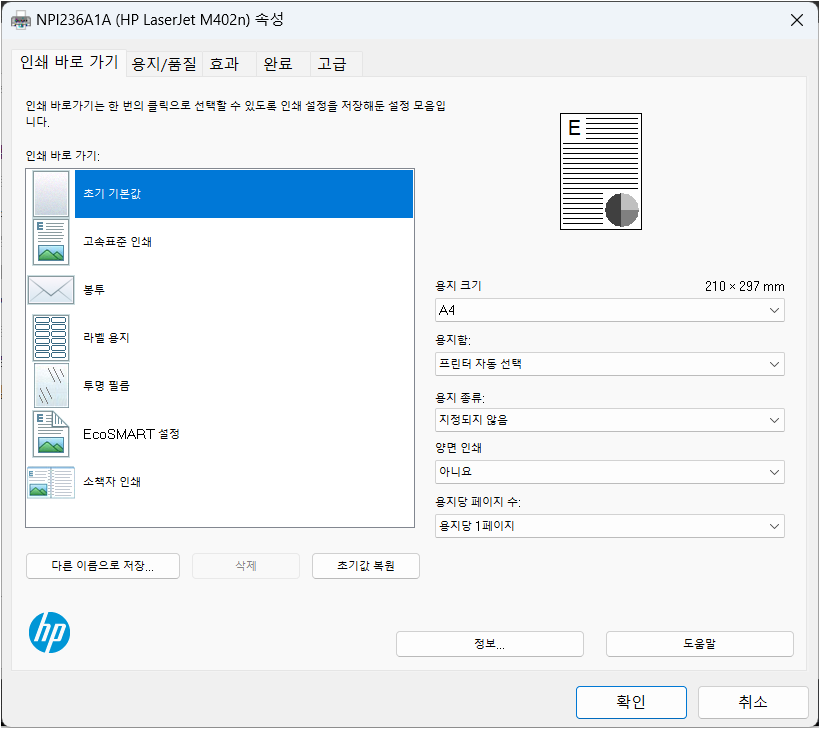
Task: Open the 용지함 프린터 자동 선택 dropdown
Action: [x=609, y=364]
